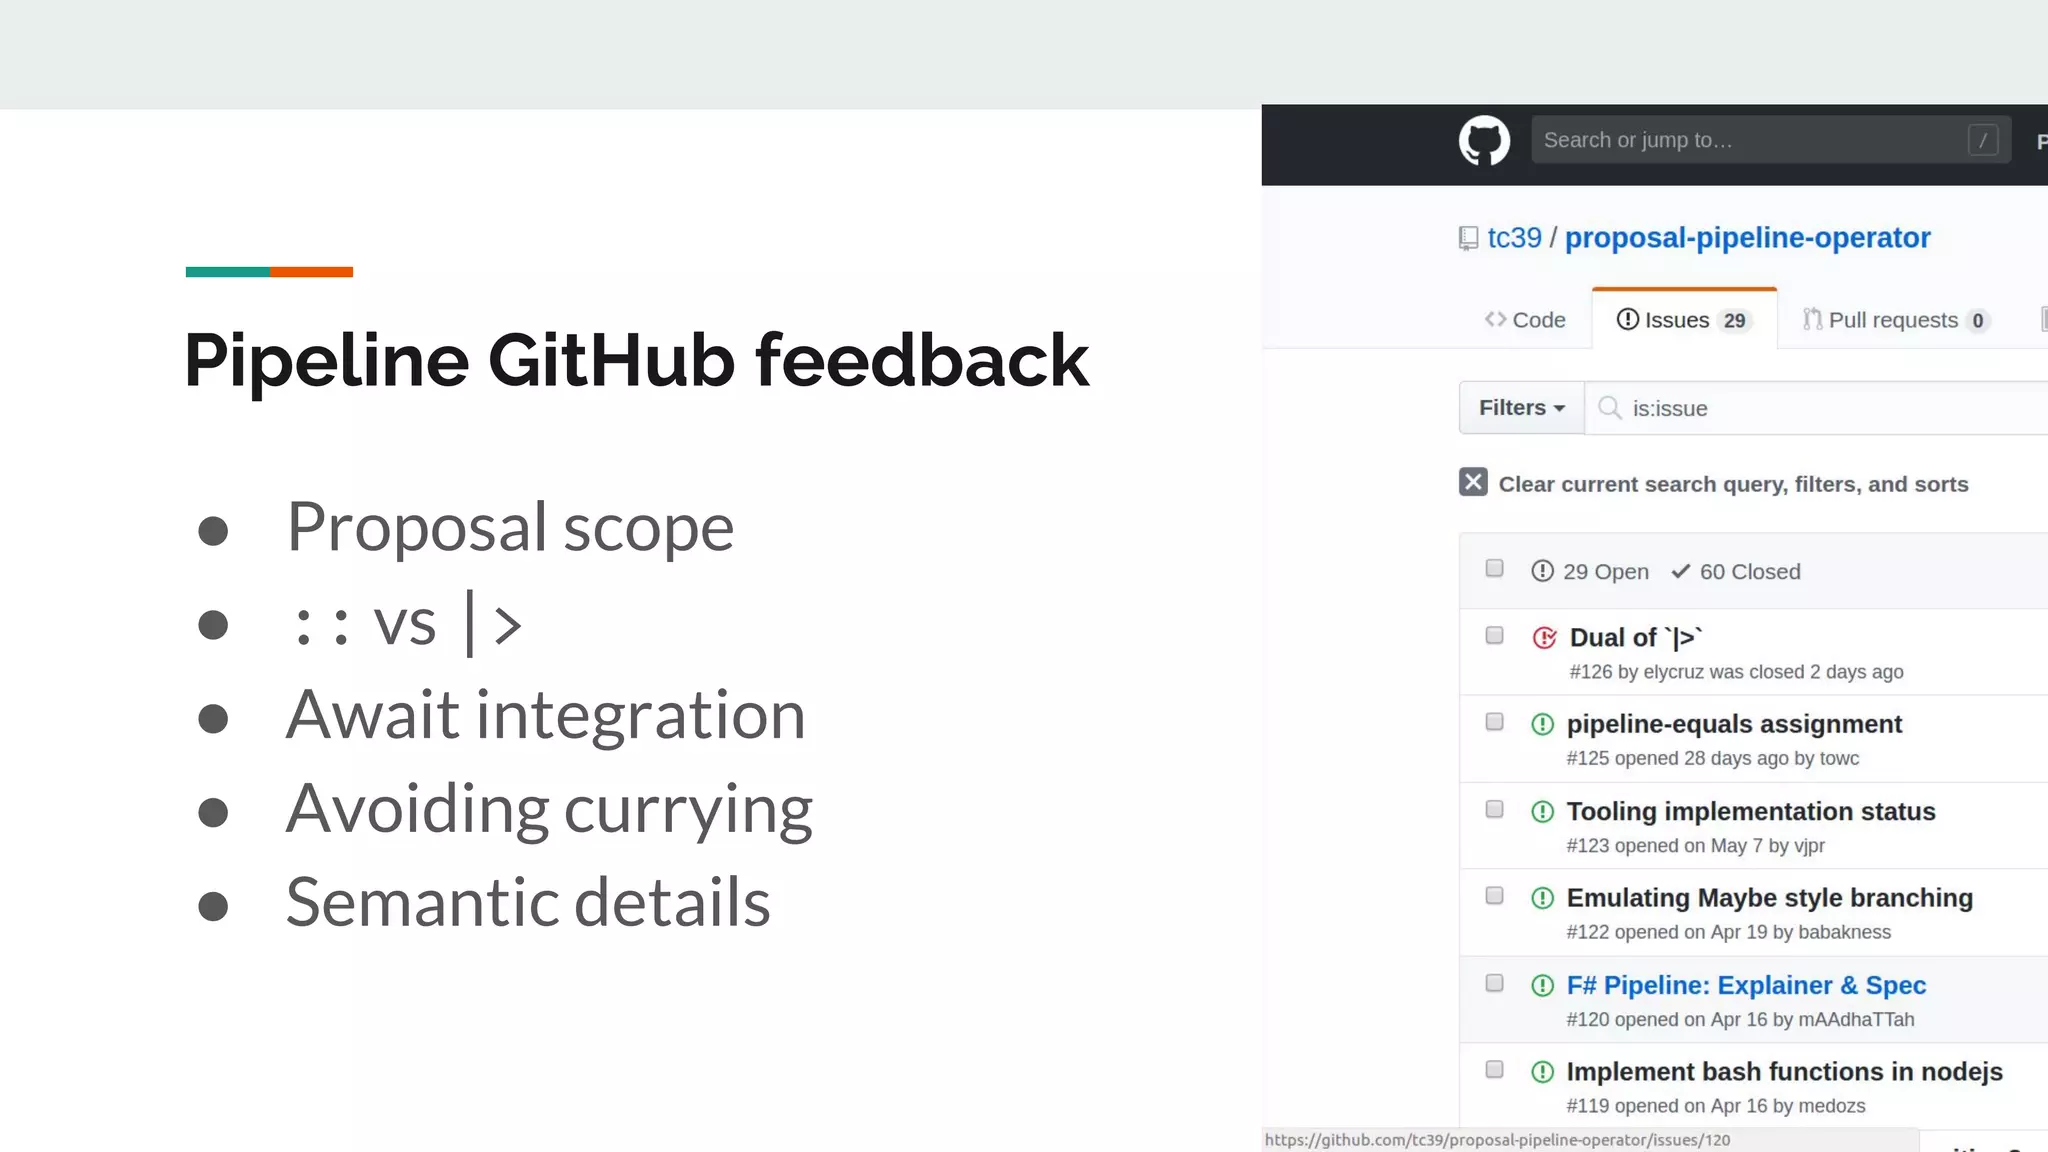Screen dimensions: 2048x1152
Task: Click author mAAdhaTTah on issue #120
Action: (1856, 1019)
